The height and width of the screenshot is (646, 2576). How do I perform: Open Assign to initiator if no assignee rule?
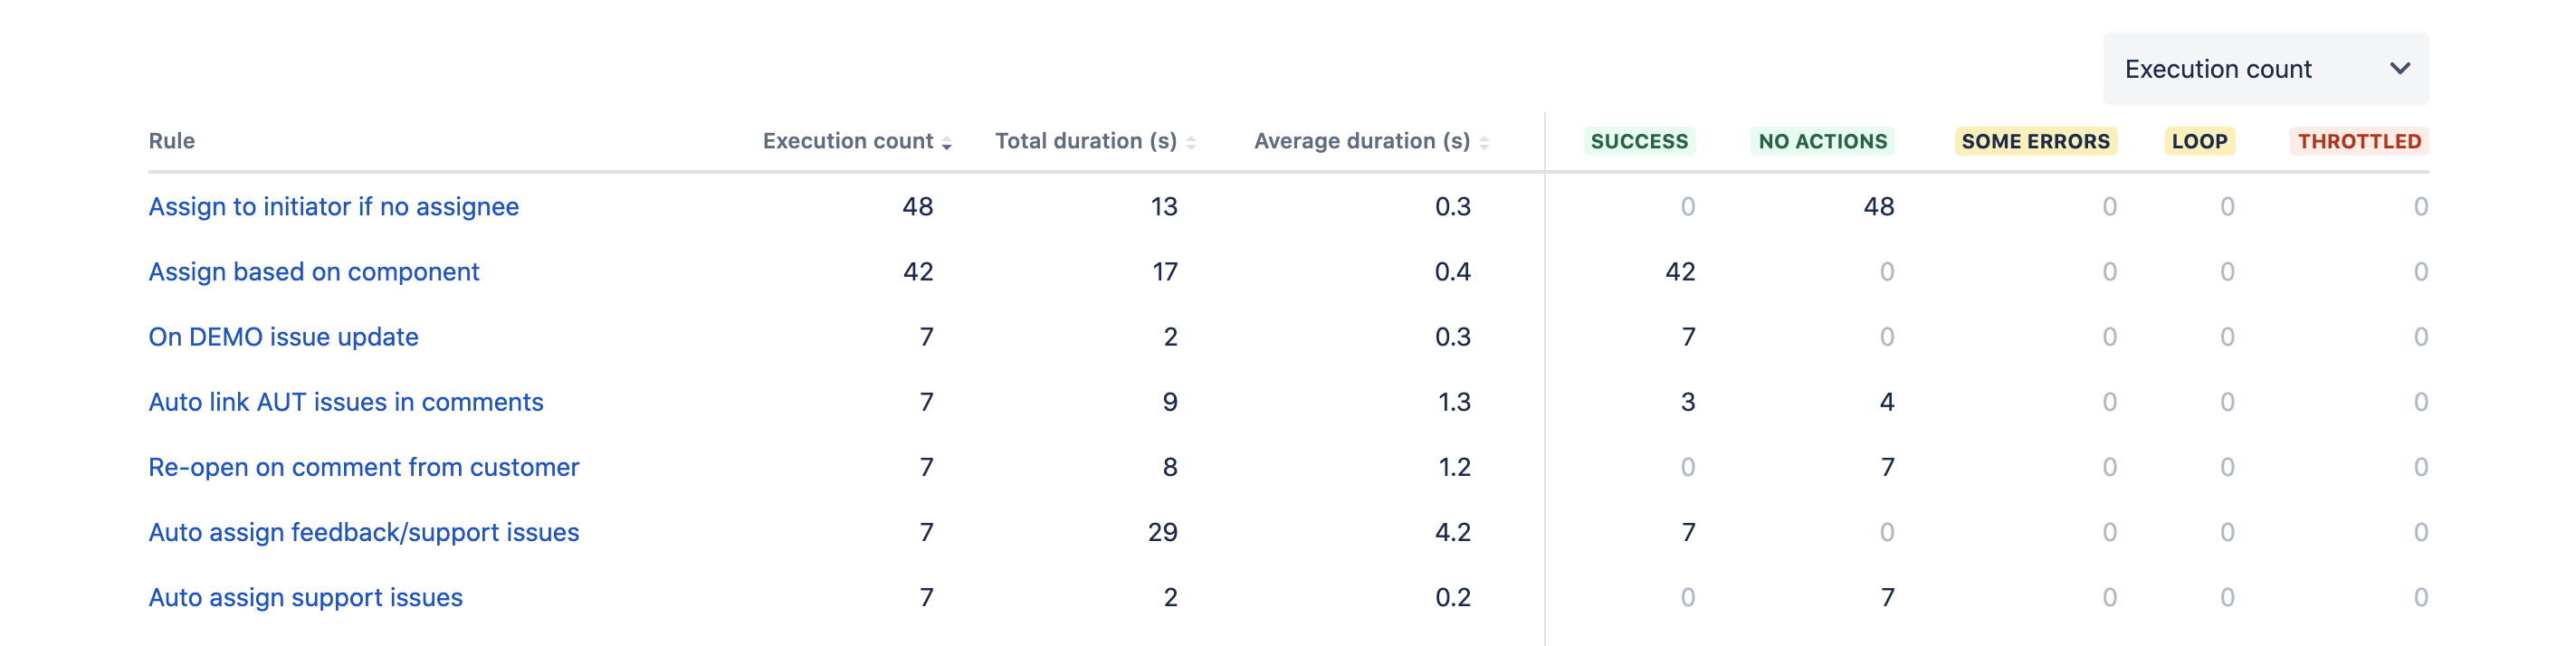[x=333, y=207]
